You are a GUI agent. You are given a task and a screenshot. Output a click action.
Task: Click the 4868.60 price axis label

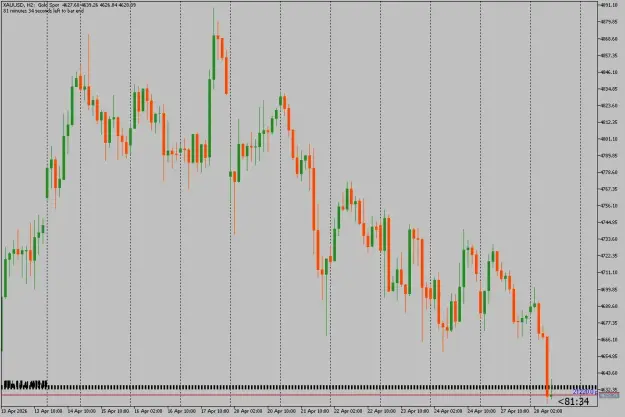[609, 39]
